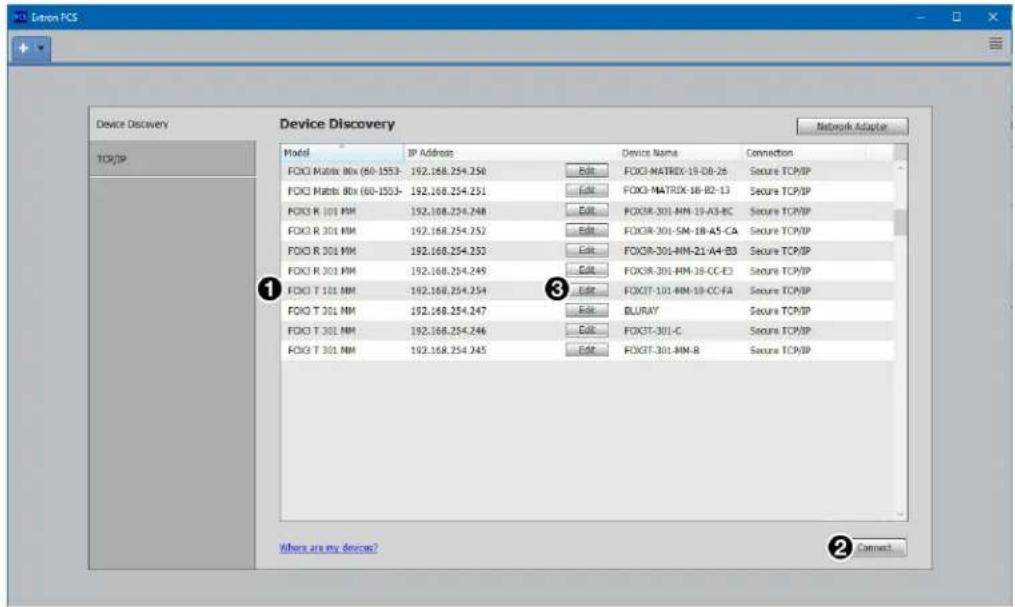The height and width of the screenshot is (607, 1015).
Task: Select the FOX3 R 101 MM model cell
Action: [x=322, y=212]
